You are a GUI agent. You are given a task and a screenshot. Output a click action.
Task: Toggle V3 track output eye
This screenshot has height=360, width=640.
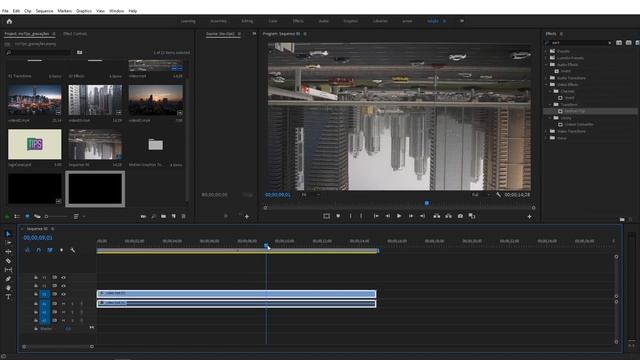click(63, 278)
